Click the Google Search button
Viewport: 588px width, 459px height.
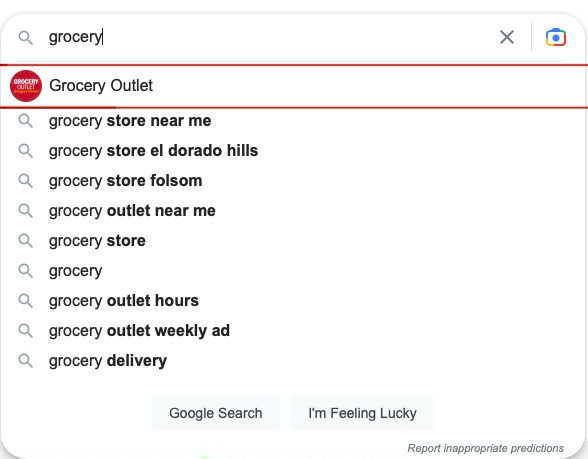point(216,413)
